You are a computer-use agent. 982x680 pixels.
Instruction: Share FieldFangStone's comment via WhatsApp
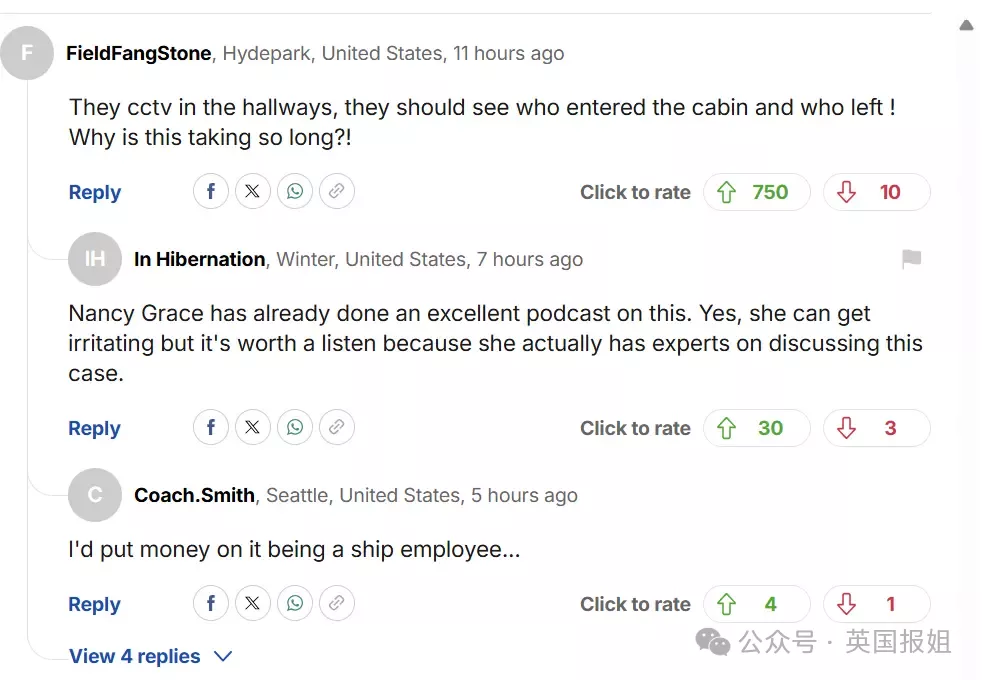[x=295, y=192]
